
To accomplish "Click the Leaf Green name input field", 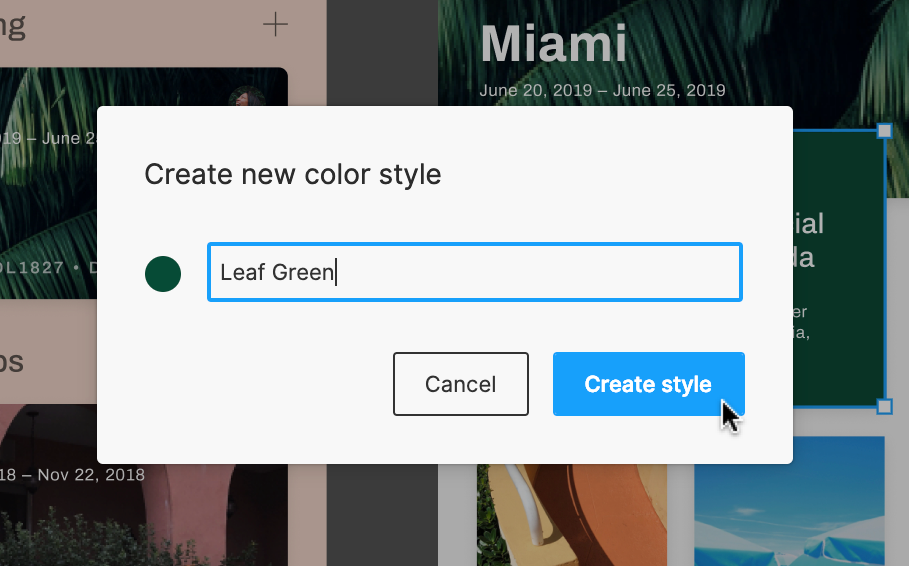I will pos(474,272).
